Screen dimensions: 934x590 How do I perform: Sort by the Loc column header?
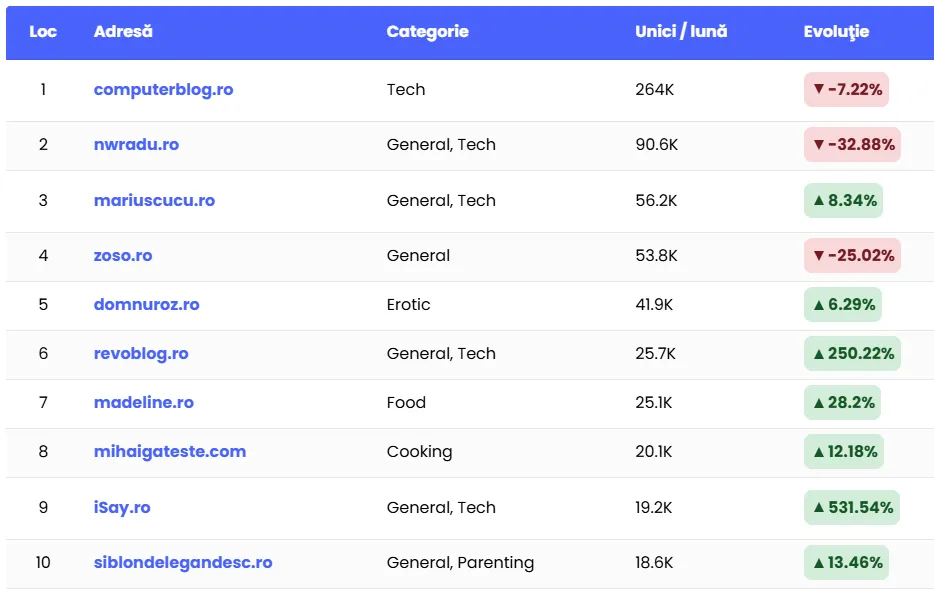click(x=43, y=31)
